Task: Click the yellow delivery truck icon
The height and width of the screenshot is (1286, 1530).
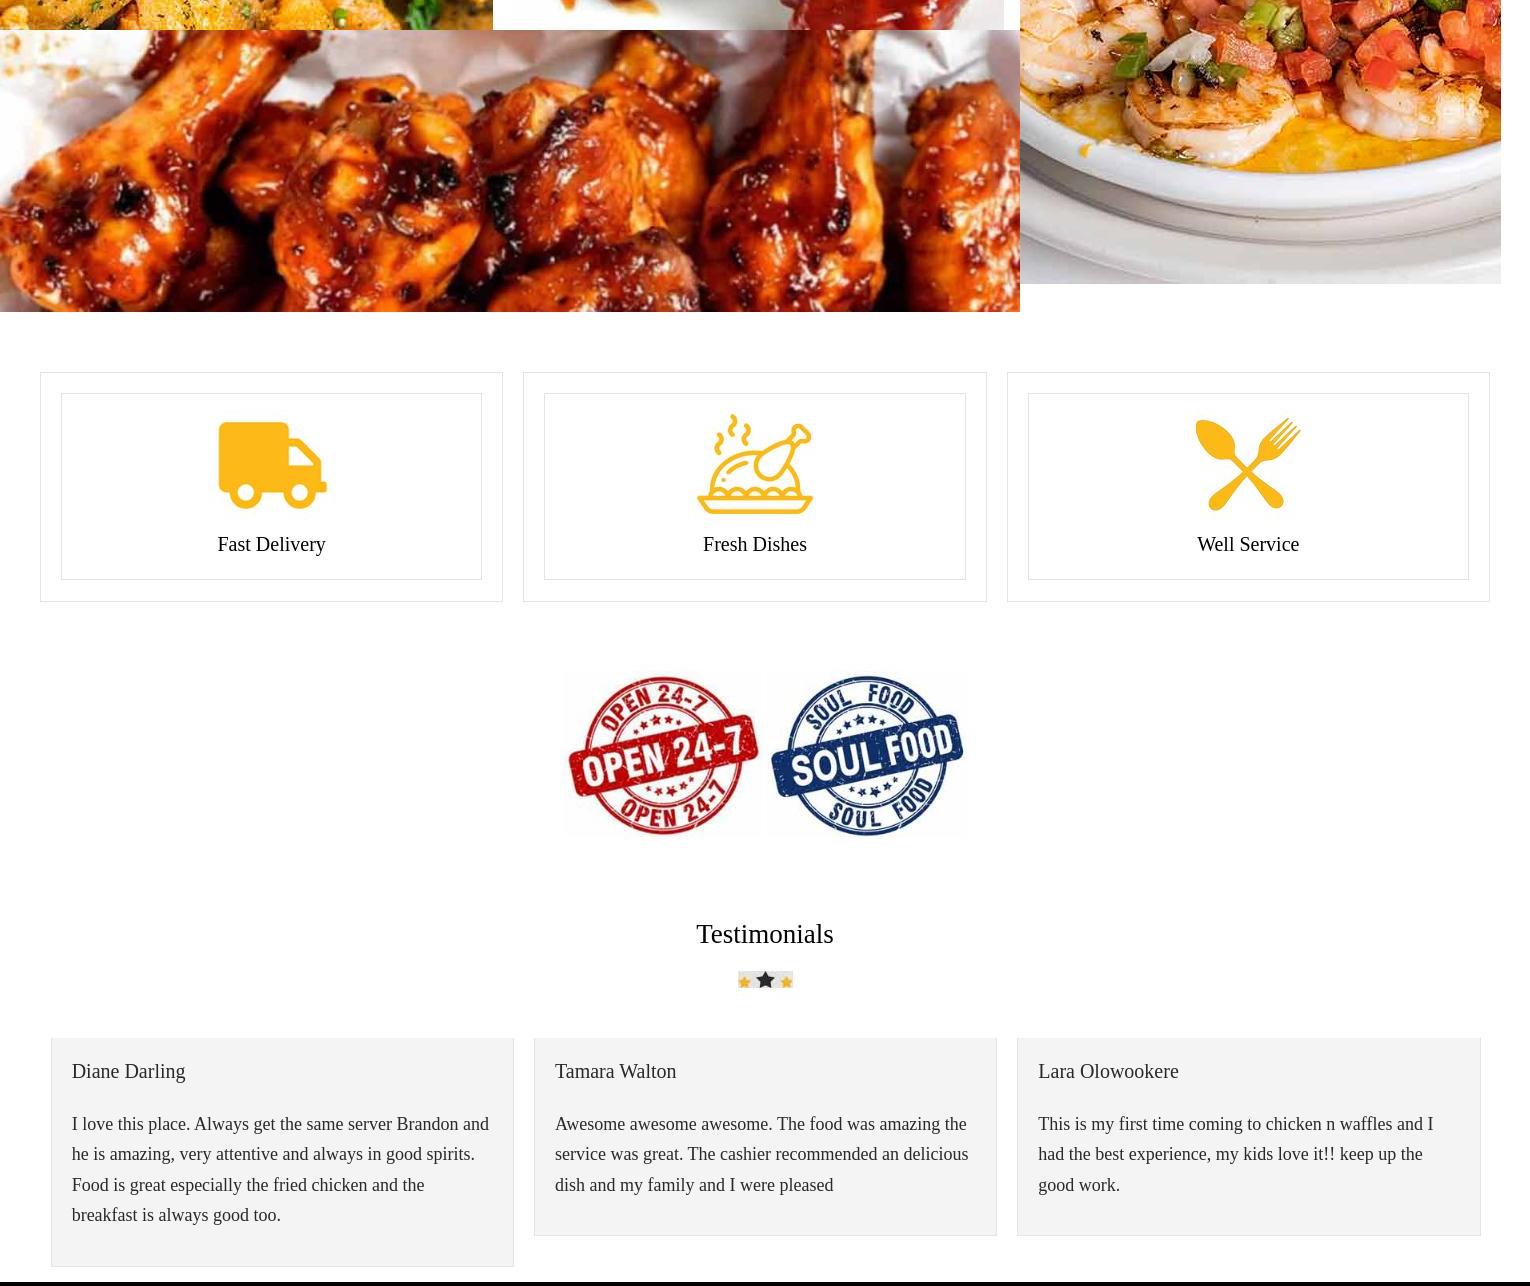Action: pos(272,465)
